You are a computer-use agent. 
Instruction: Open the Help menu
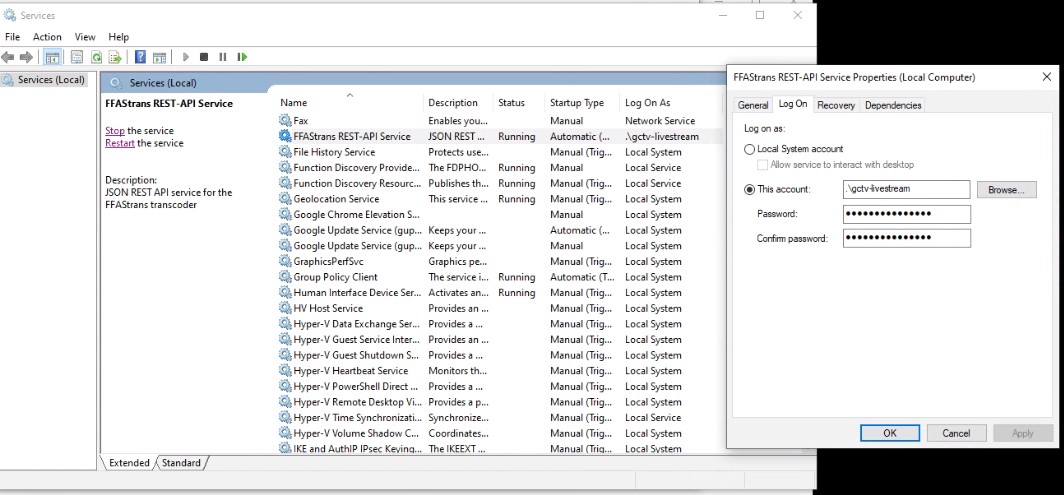pyautogui.click(x=118, y=37)
